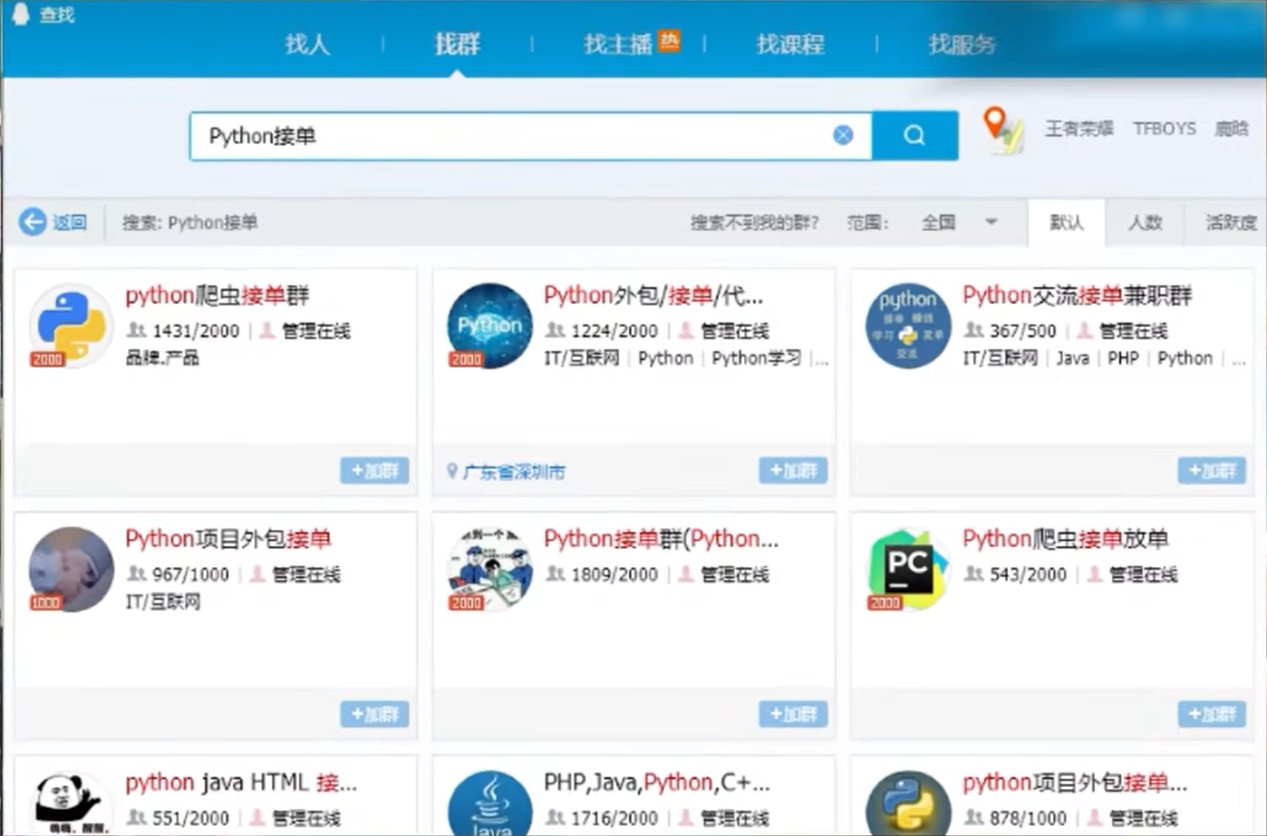Screen dimensions: 1267x836
Task: Switch to the 找课程 tab
Action: tap(790, 44)
